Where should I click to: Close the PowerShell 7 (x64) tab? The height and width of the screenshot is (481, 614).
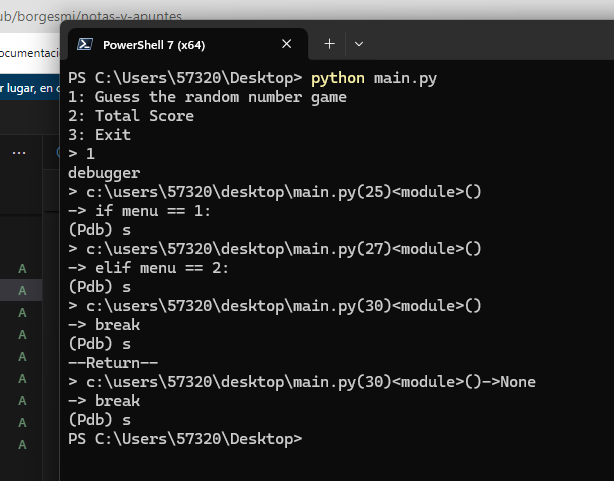(287, 44)
